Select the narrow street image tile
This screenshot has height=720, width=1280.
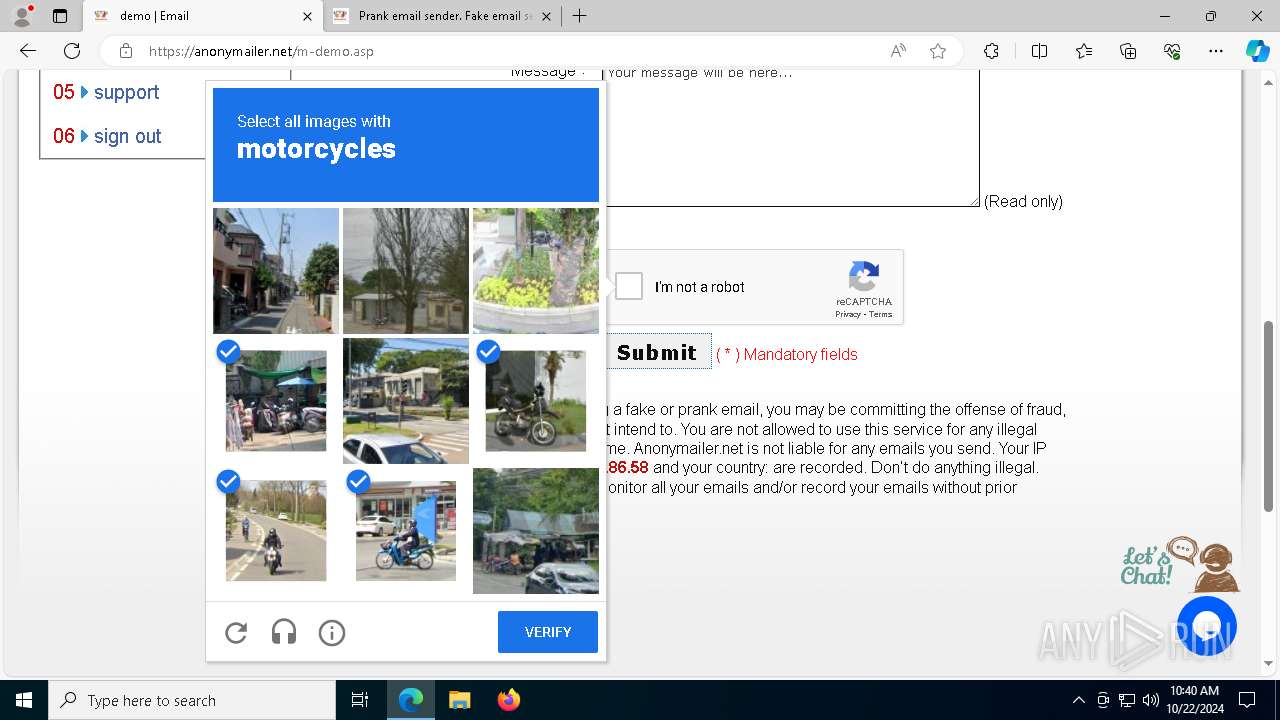click(x=276, y=271)
